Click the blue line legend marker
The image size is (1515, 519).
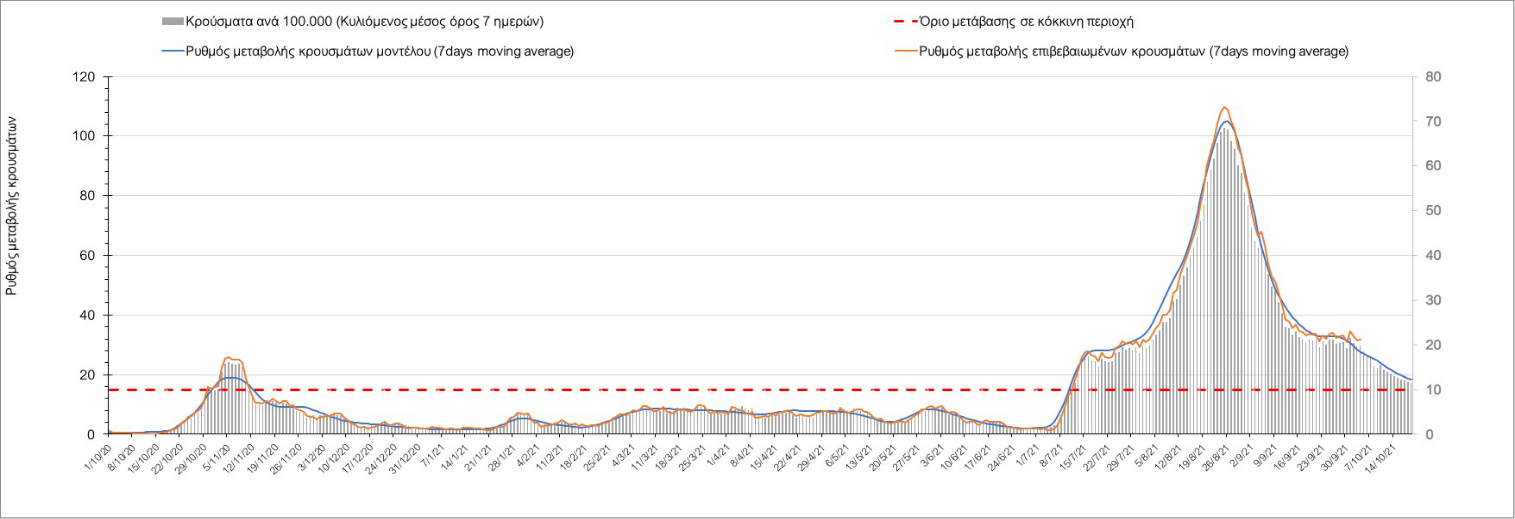(171, 51)
